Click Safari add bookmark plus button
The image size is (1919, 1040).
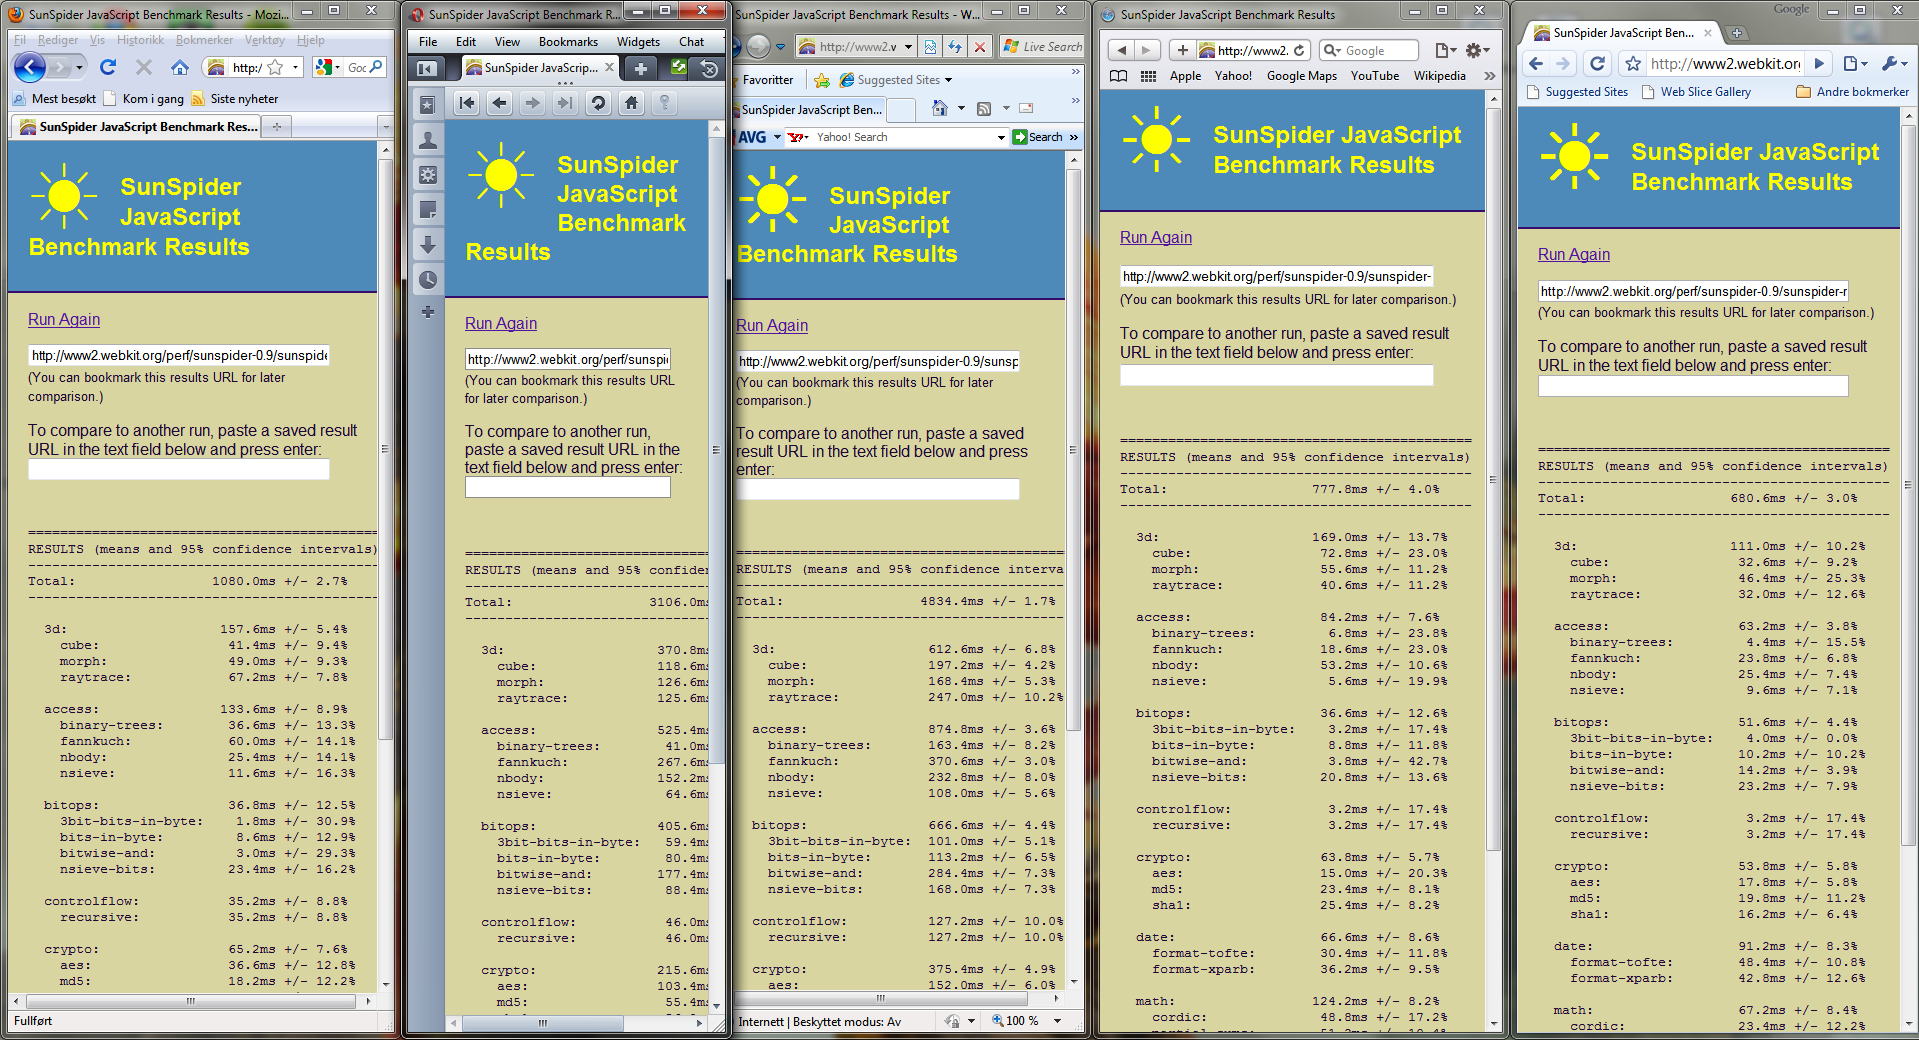tap(1183, 50)
